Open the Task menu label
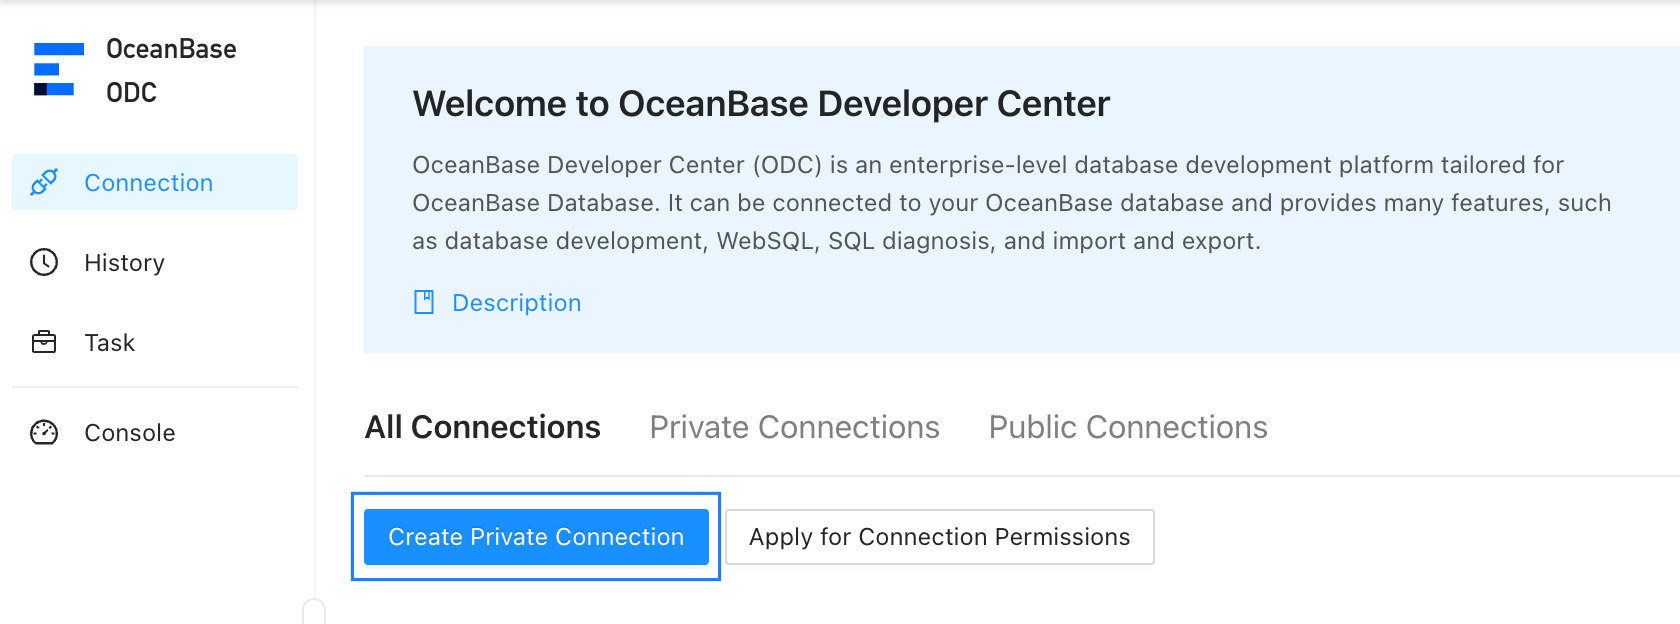The image size is (1680, 624). (109, 343)
